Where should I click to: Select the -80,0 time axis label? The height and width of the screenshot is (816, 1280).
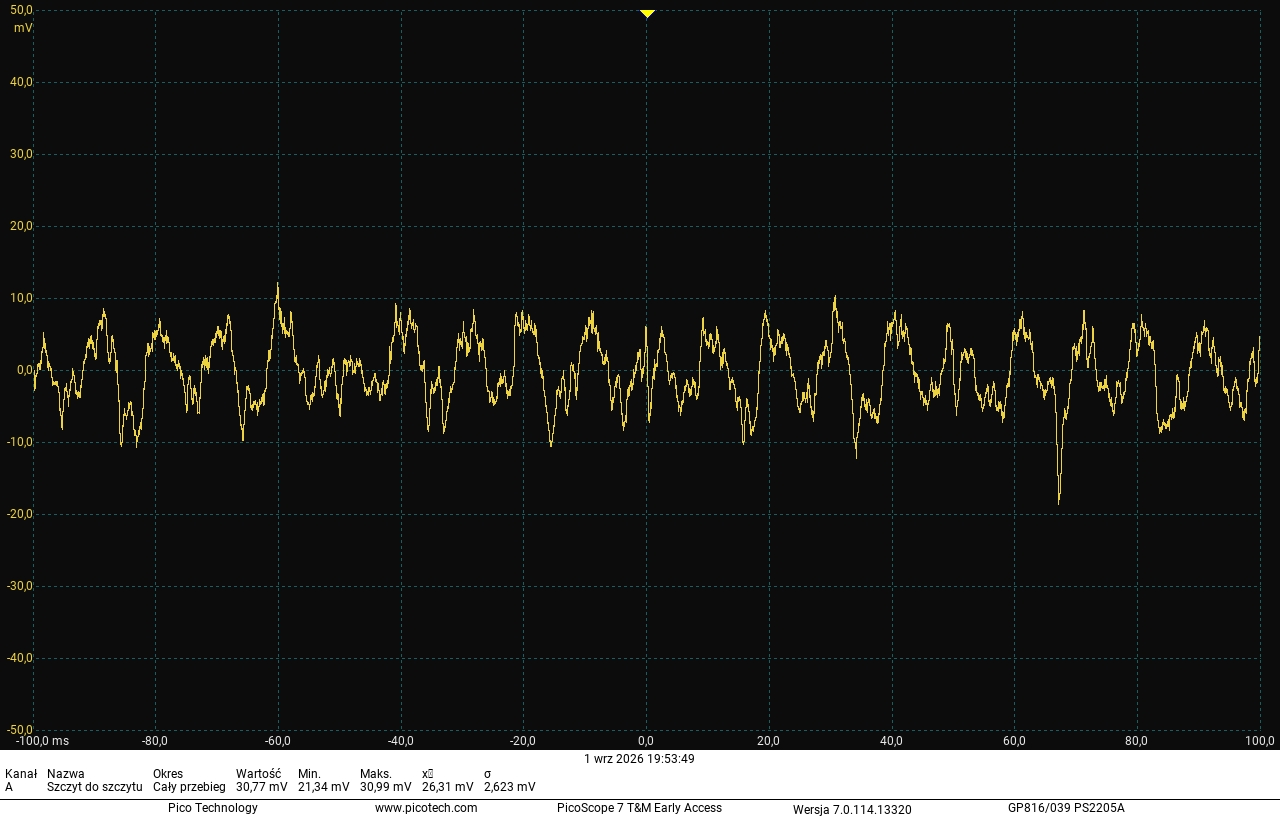155,741
